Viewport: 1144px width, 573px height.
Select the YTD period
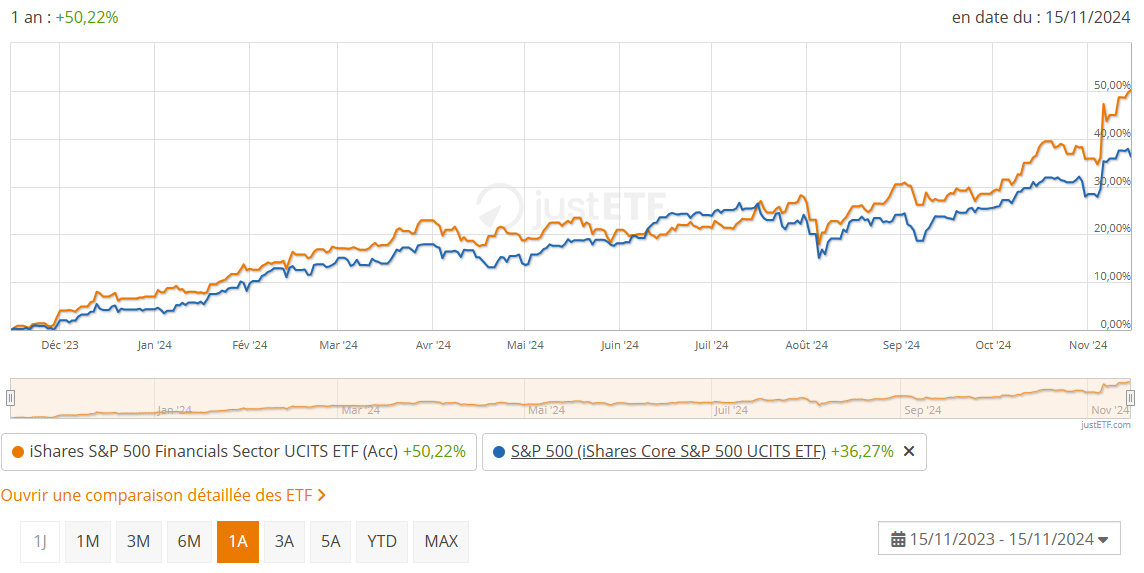[382, 542]
